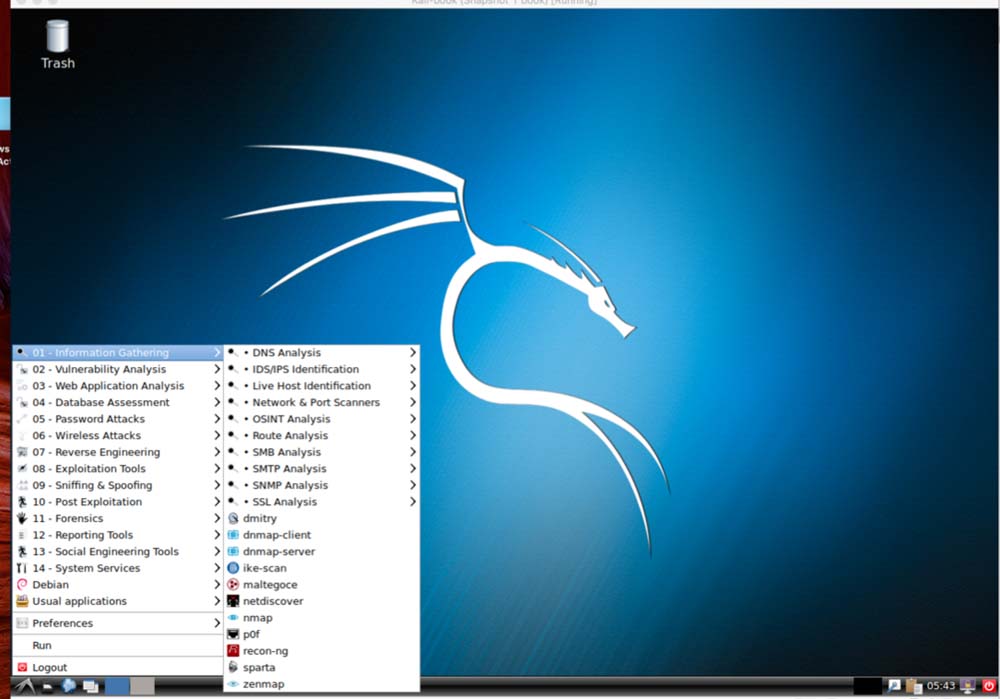Switch to the second gray workspace
Image resolution: width=1000 pixels, height=699 pixels.
pos(142,686)
